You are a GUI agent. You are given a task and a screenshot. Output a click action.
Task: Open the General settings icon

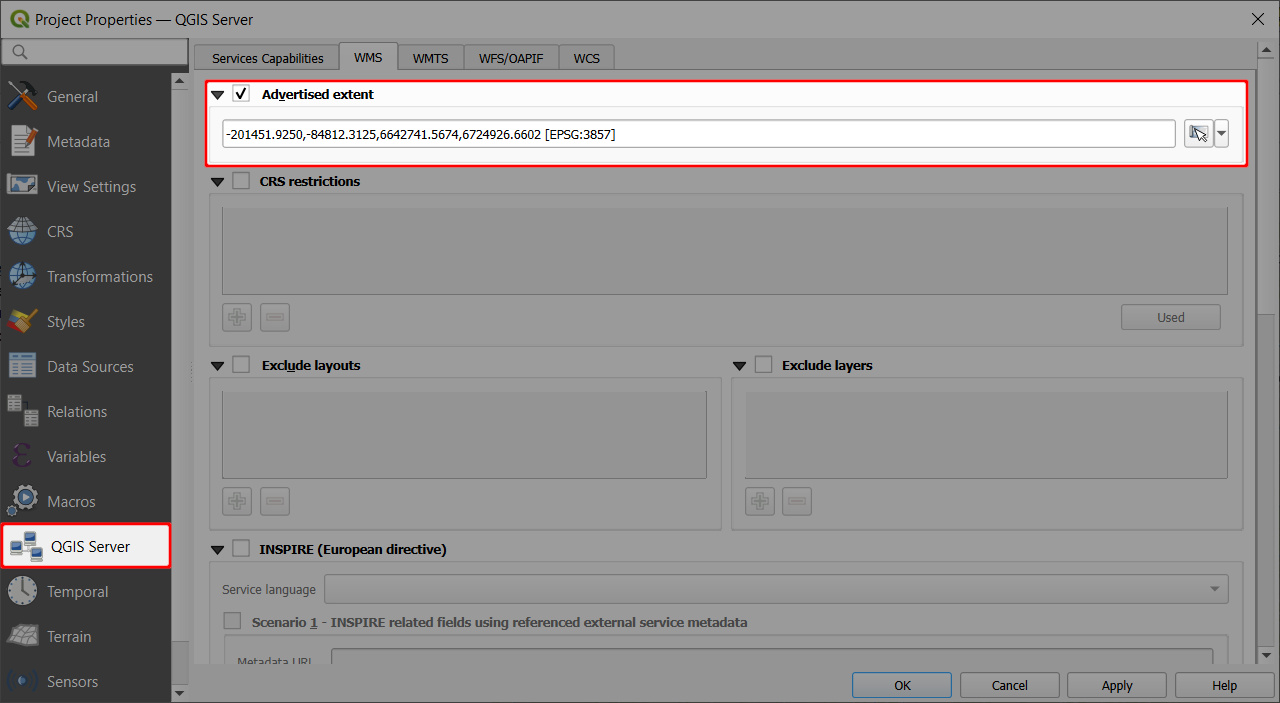22,96
